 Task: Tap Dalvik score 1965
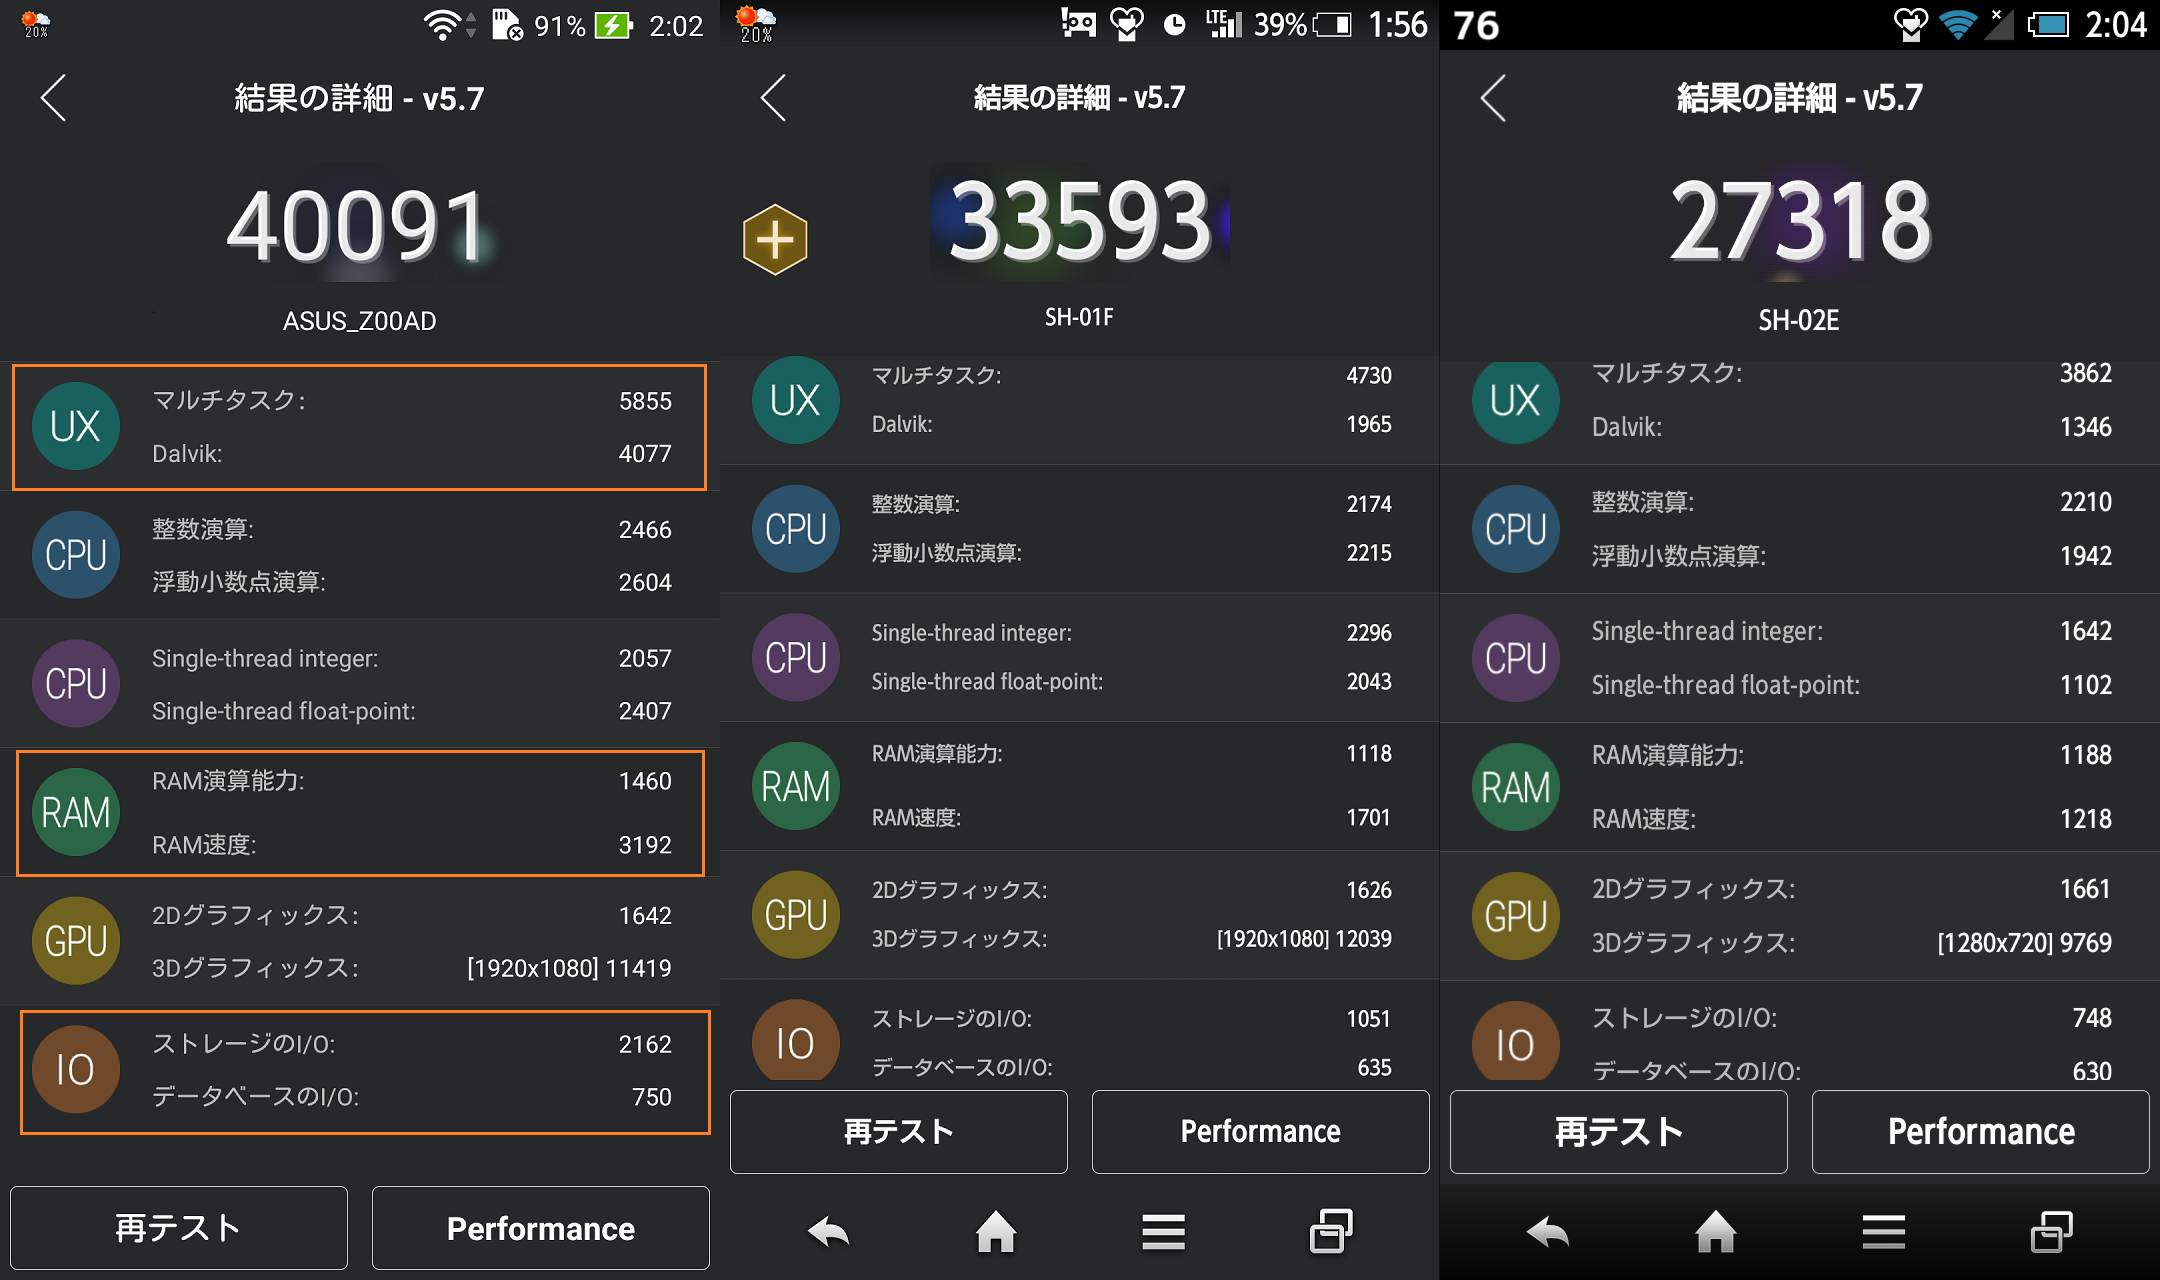coord(1369,424)
